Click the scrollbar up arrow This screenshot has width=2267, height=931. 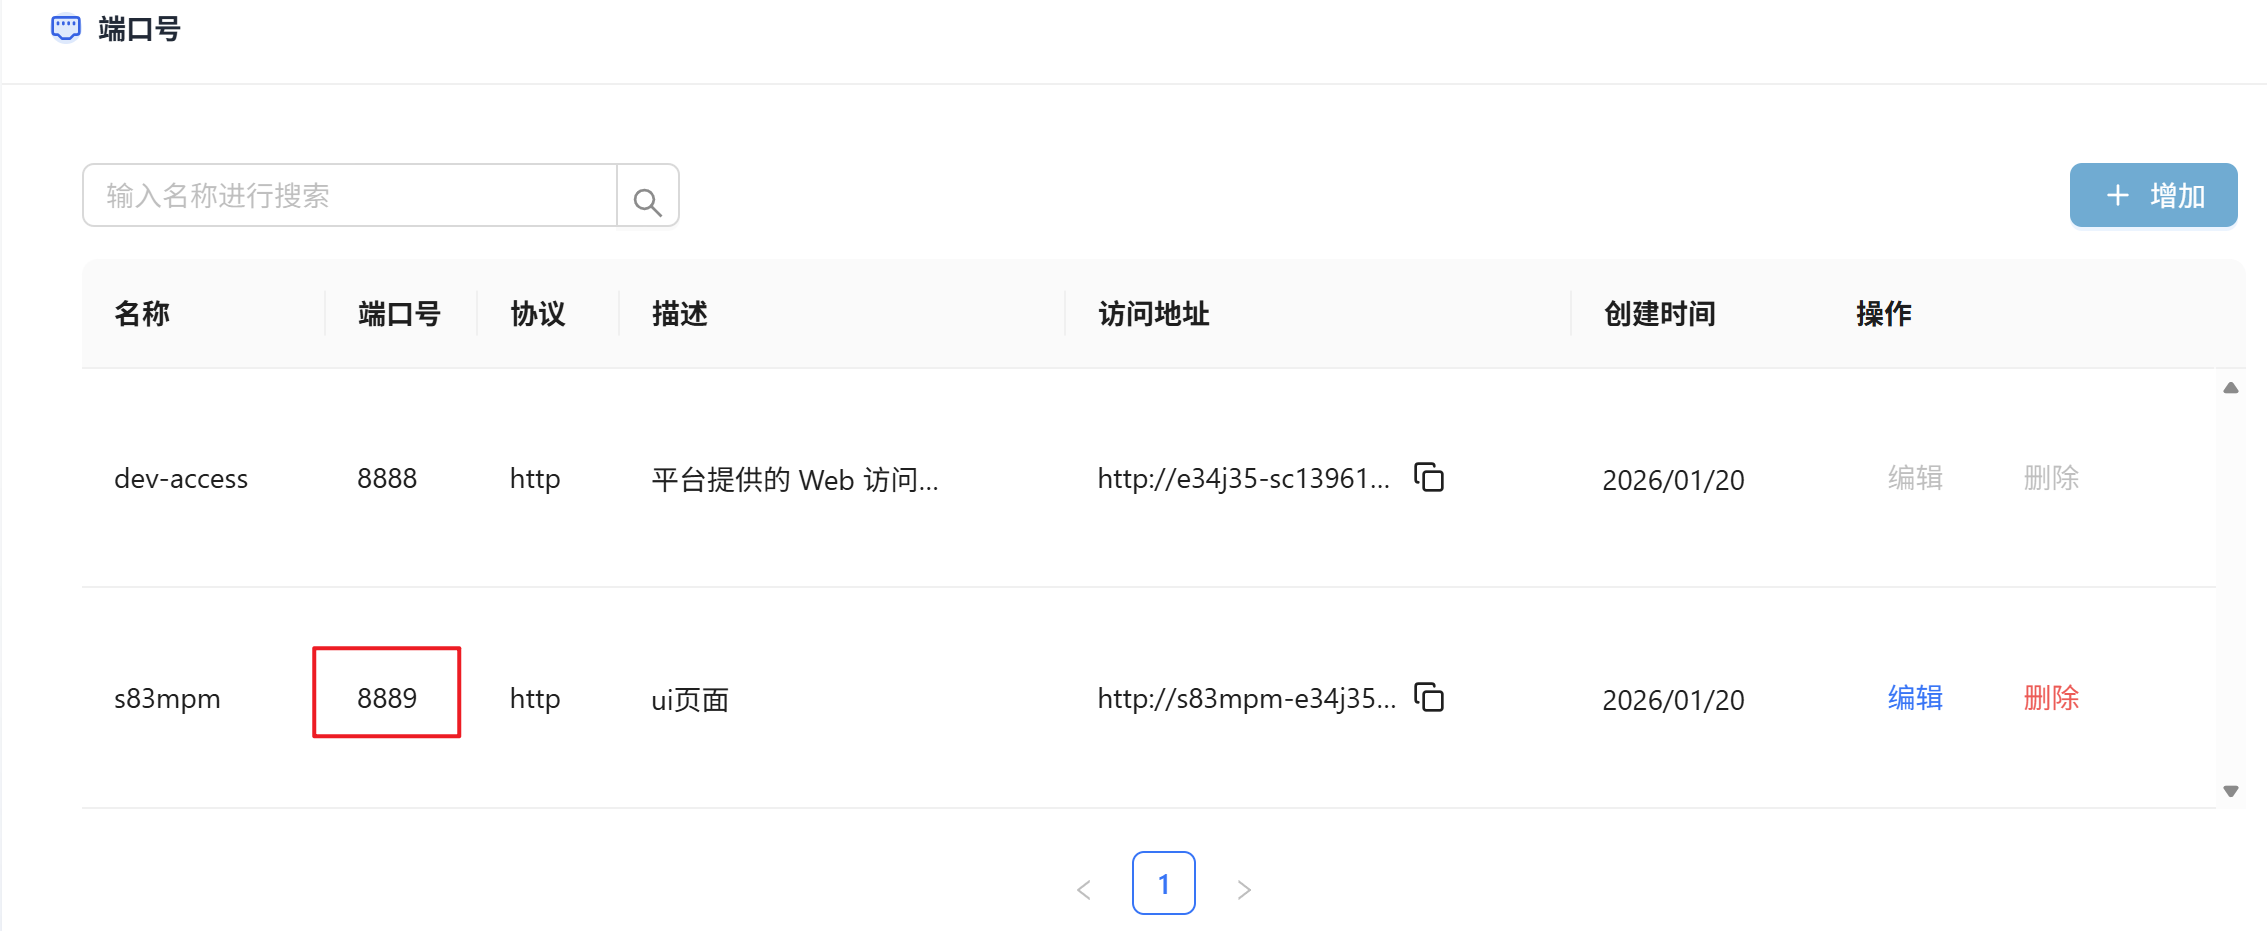2231,388
